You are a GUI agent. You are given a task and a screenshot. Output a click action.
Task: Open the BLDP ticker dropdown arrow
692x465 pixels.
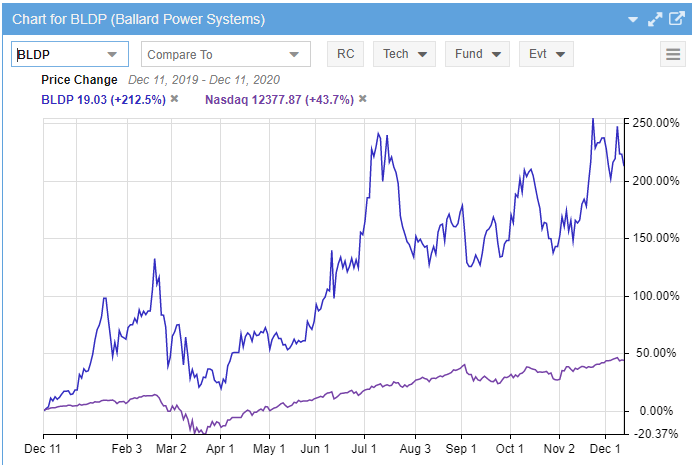(112, 54)
